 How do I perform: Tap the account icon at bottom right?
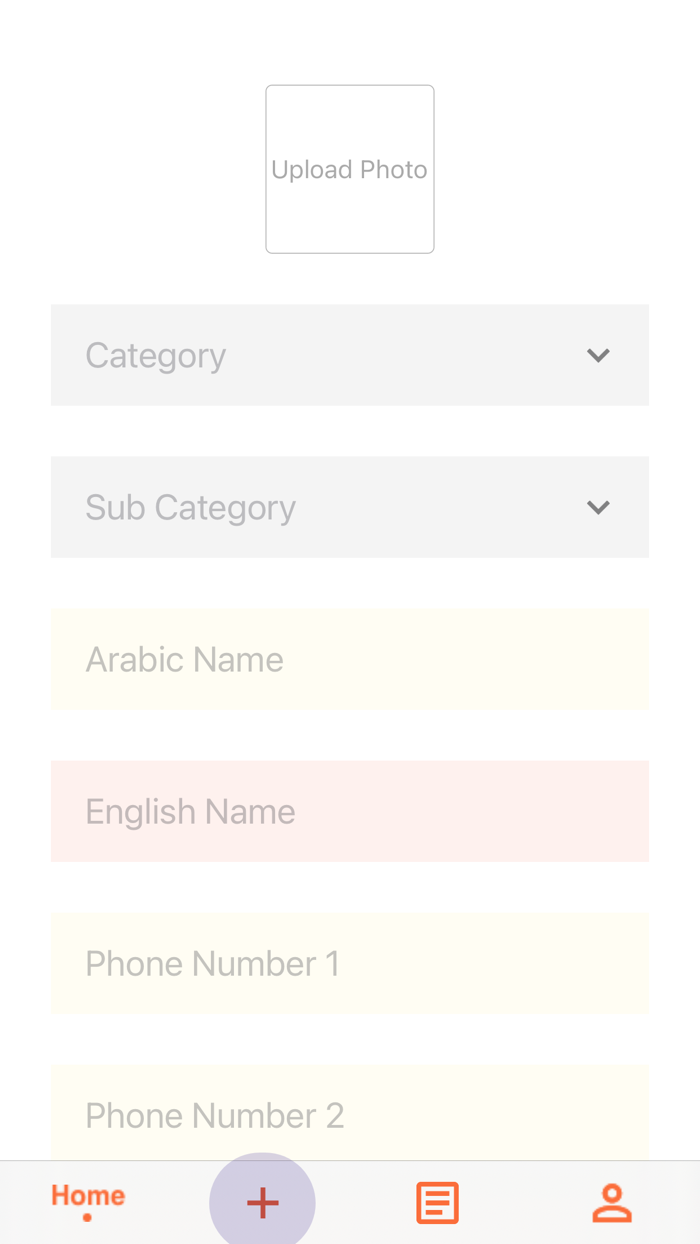[612, 1201]
